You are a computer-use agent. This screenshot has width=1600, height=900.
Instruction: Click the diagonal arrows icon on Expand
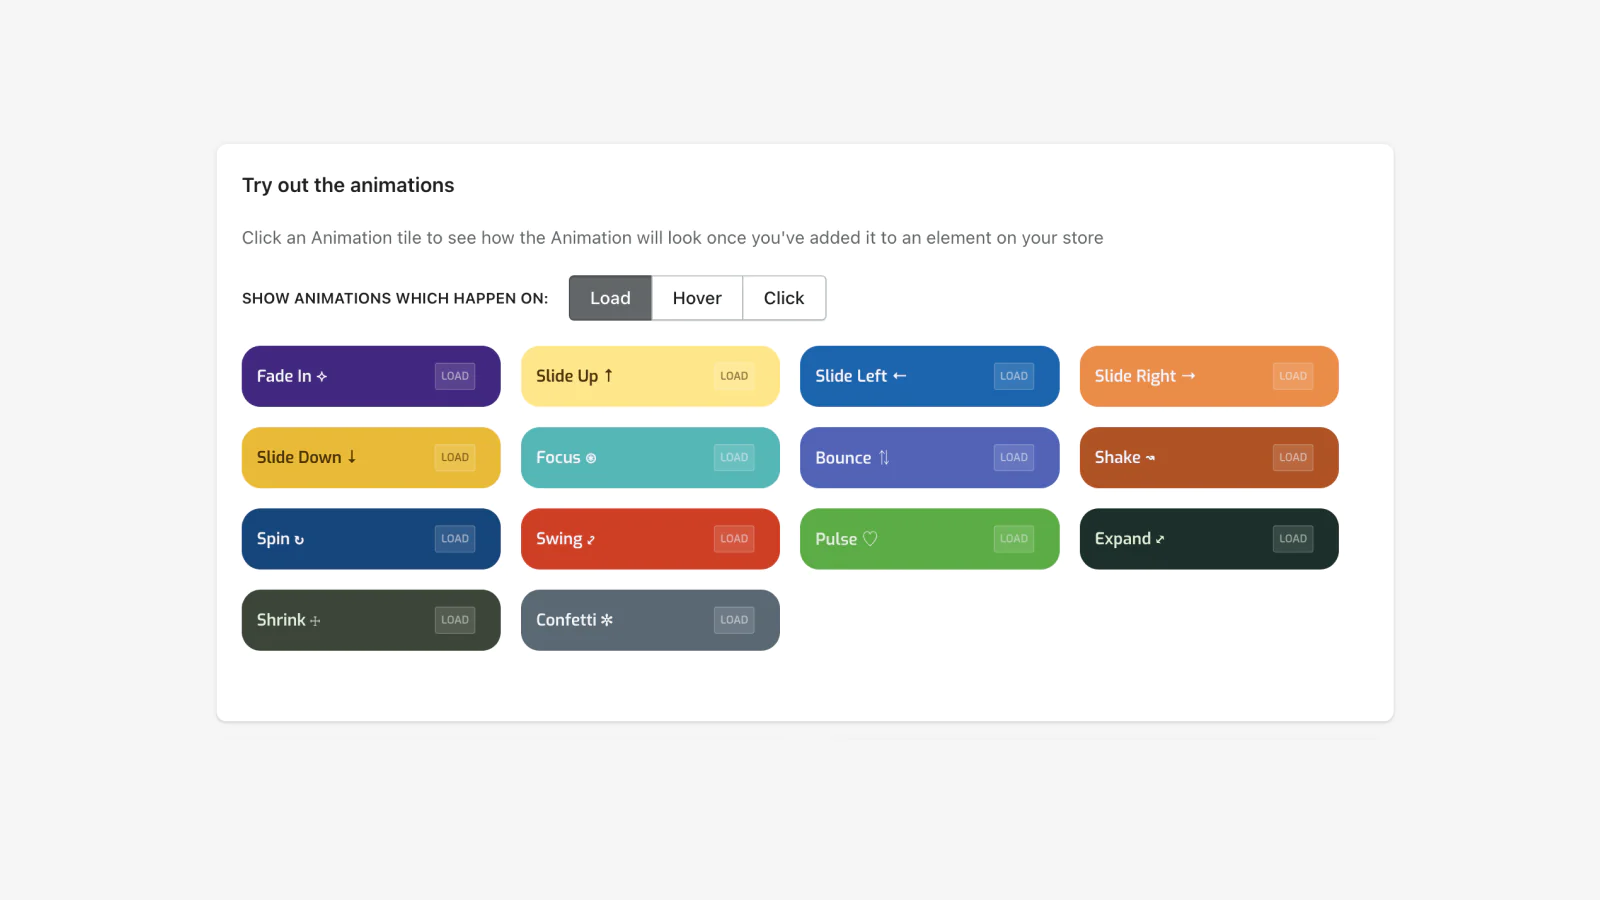1160,539
